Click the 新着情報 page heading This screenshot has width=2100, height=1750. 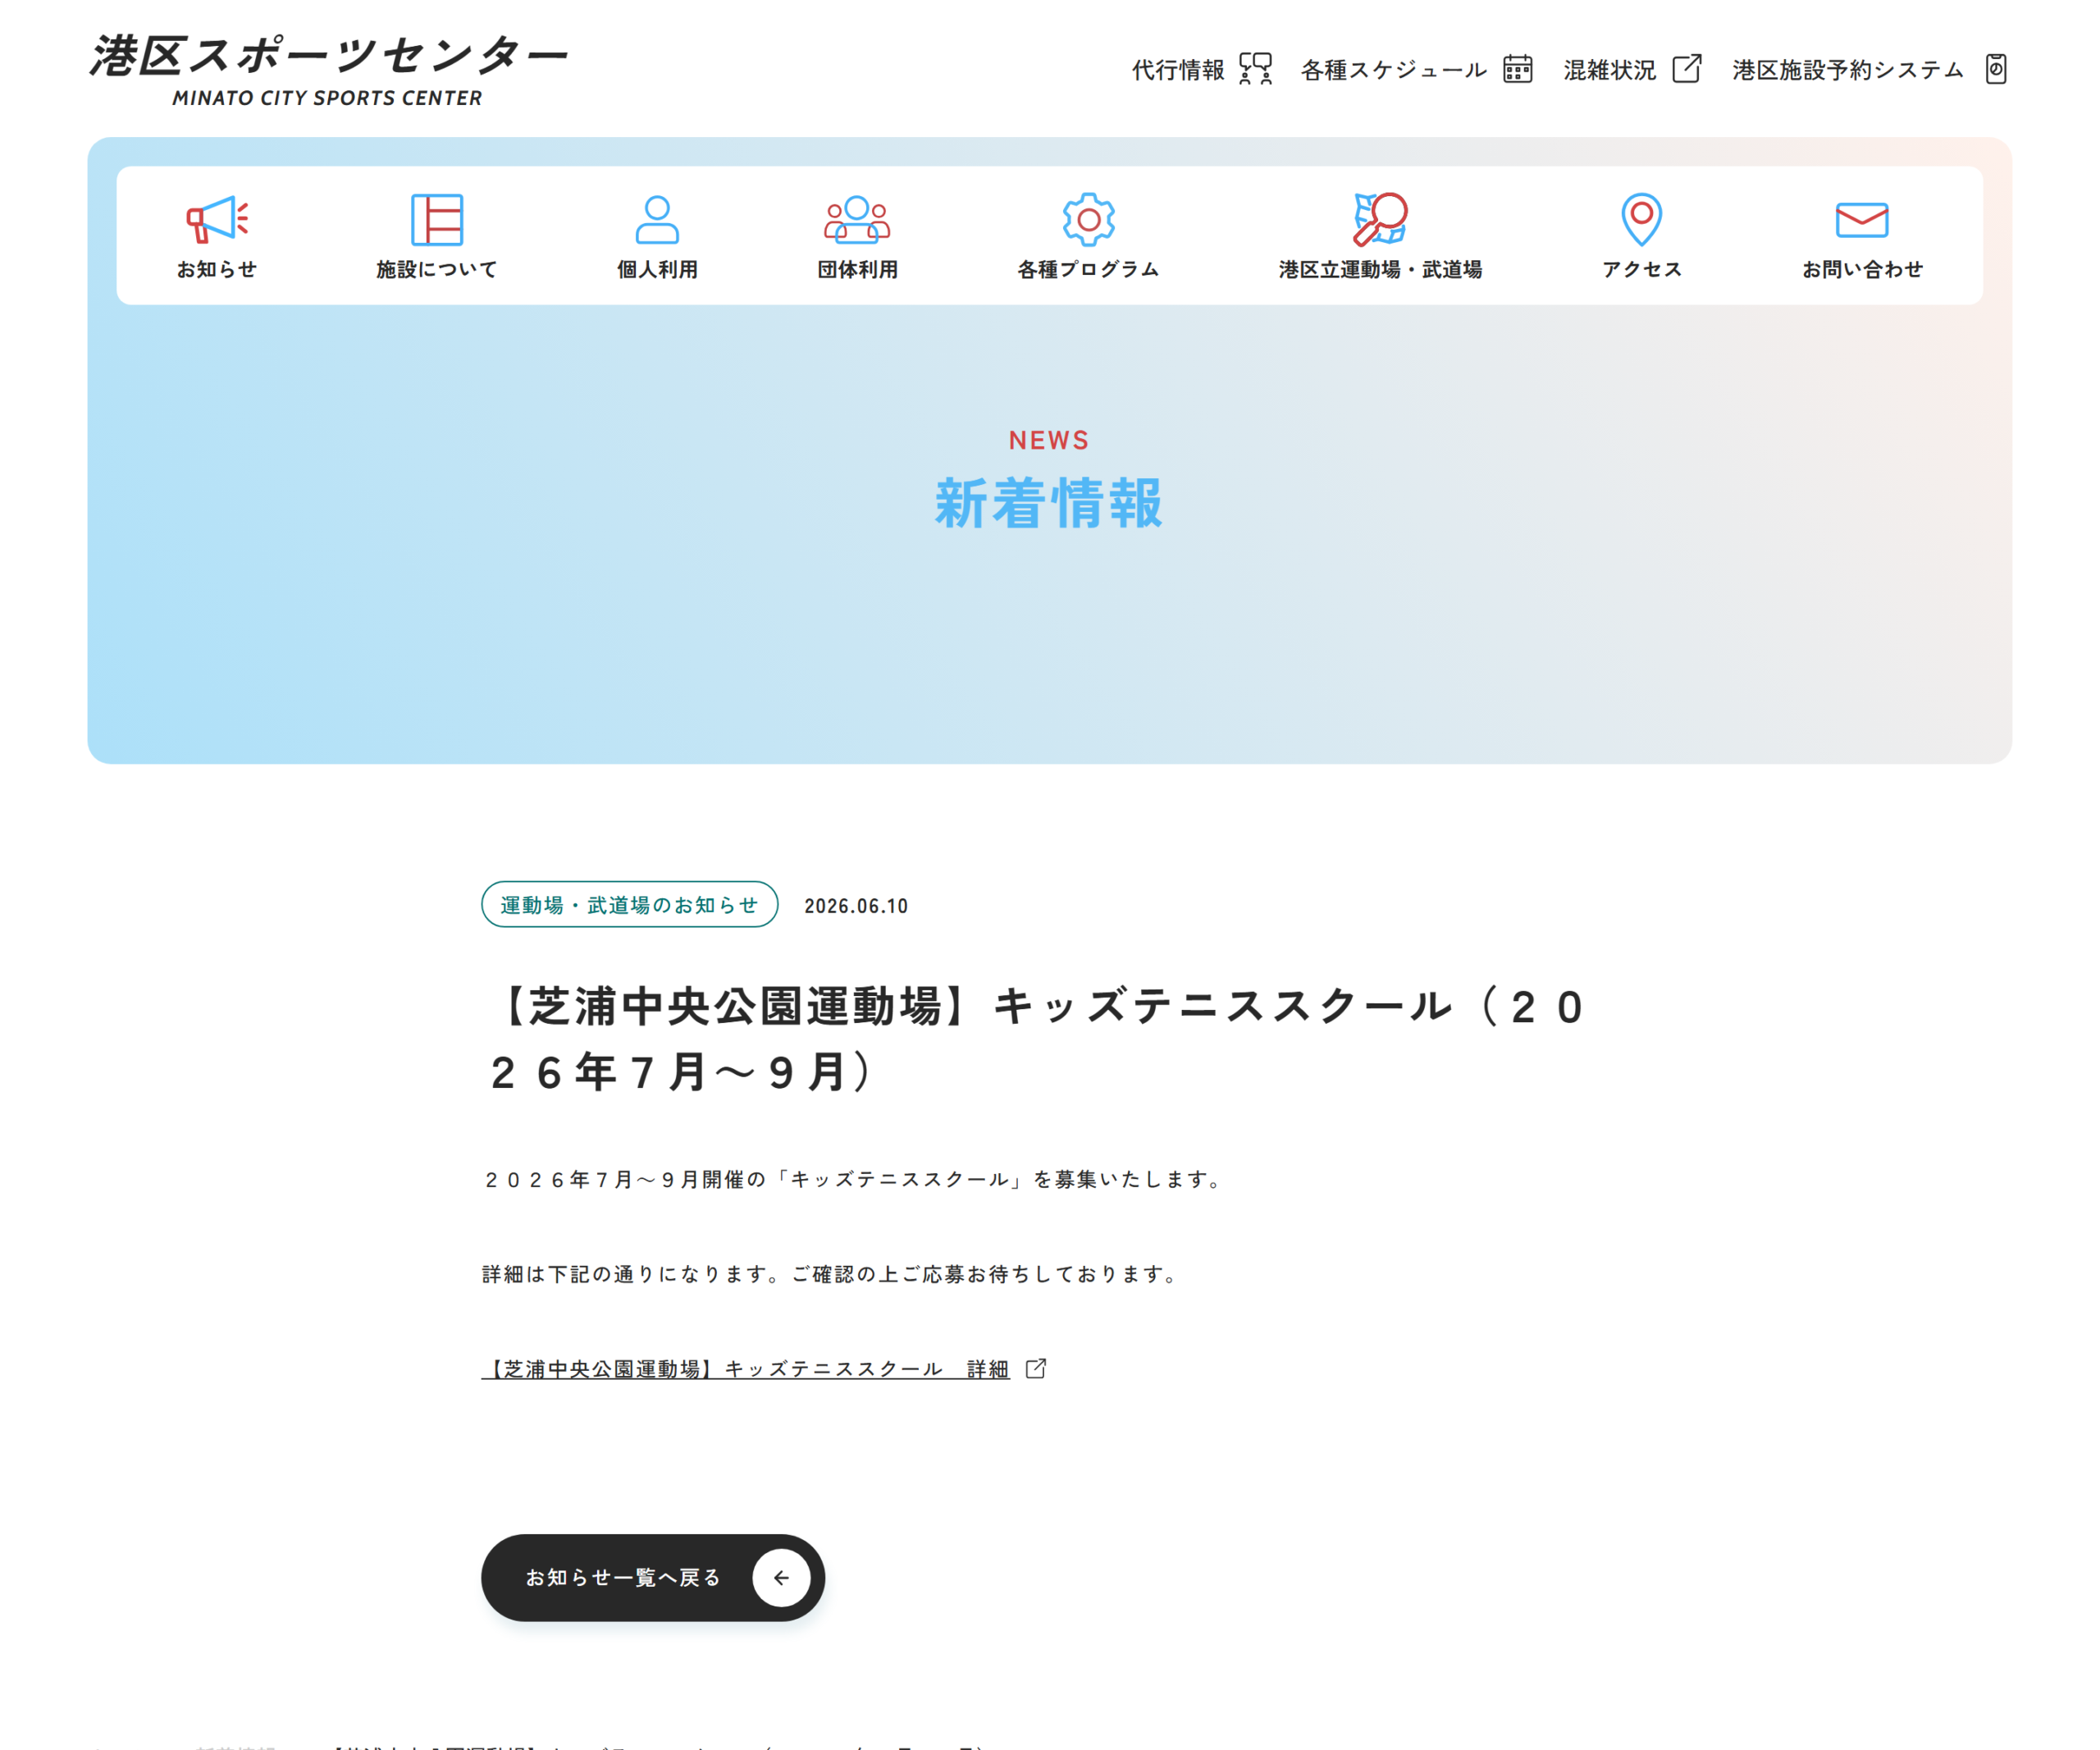[x=1049, y=502]
